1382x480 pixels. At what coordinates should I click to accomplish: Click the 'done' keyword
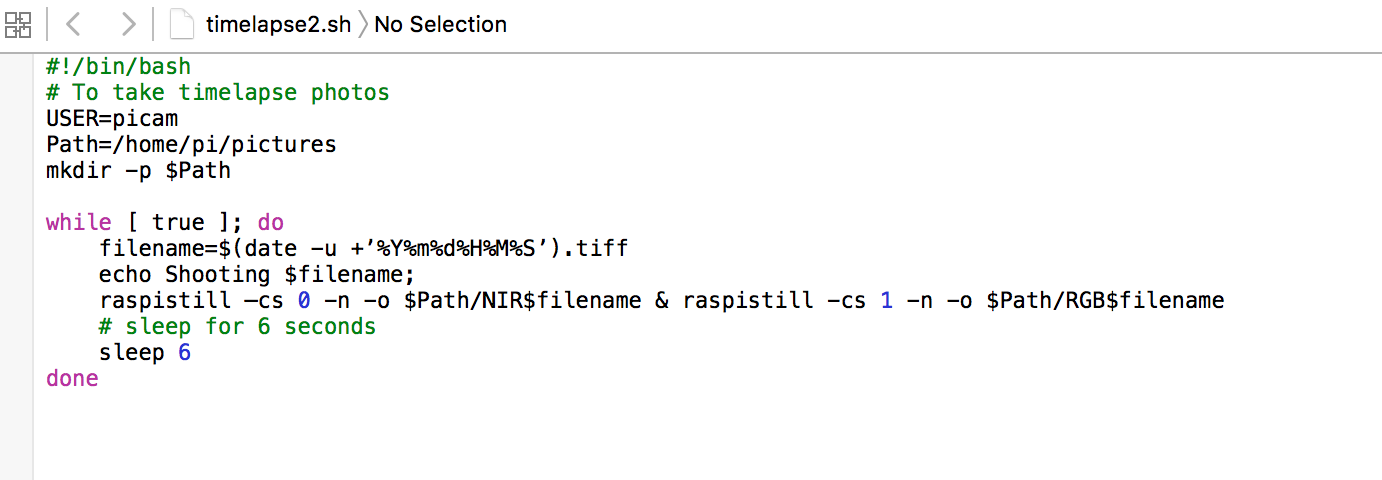[72, 379]
